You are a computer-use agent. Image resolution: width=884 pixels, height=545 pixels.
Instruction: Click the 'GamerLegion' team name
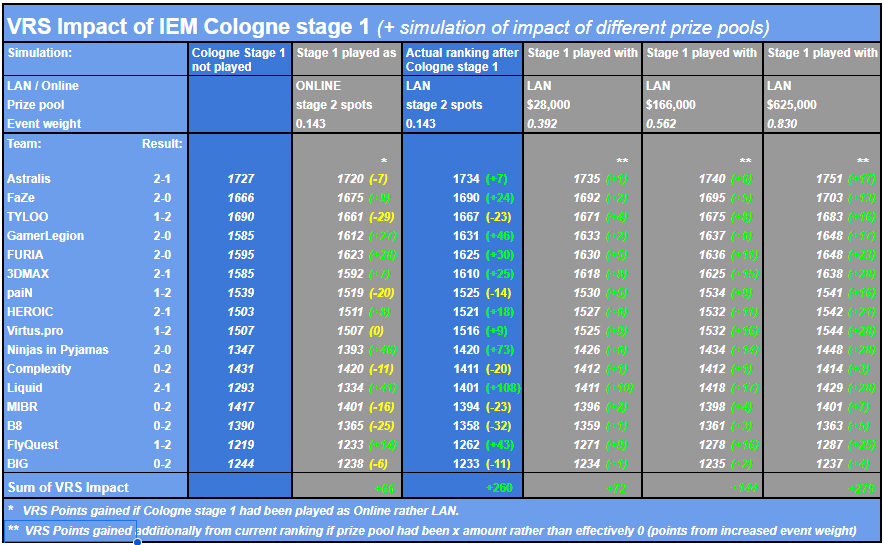[45, 236]
